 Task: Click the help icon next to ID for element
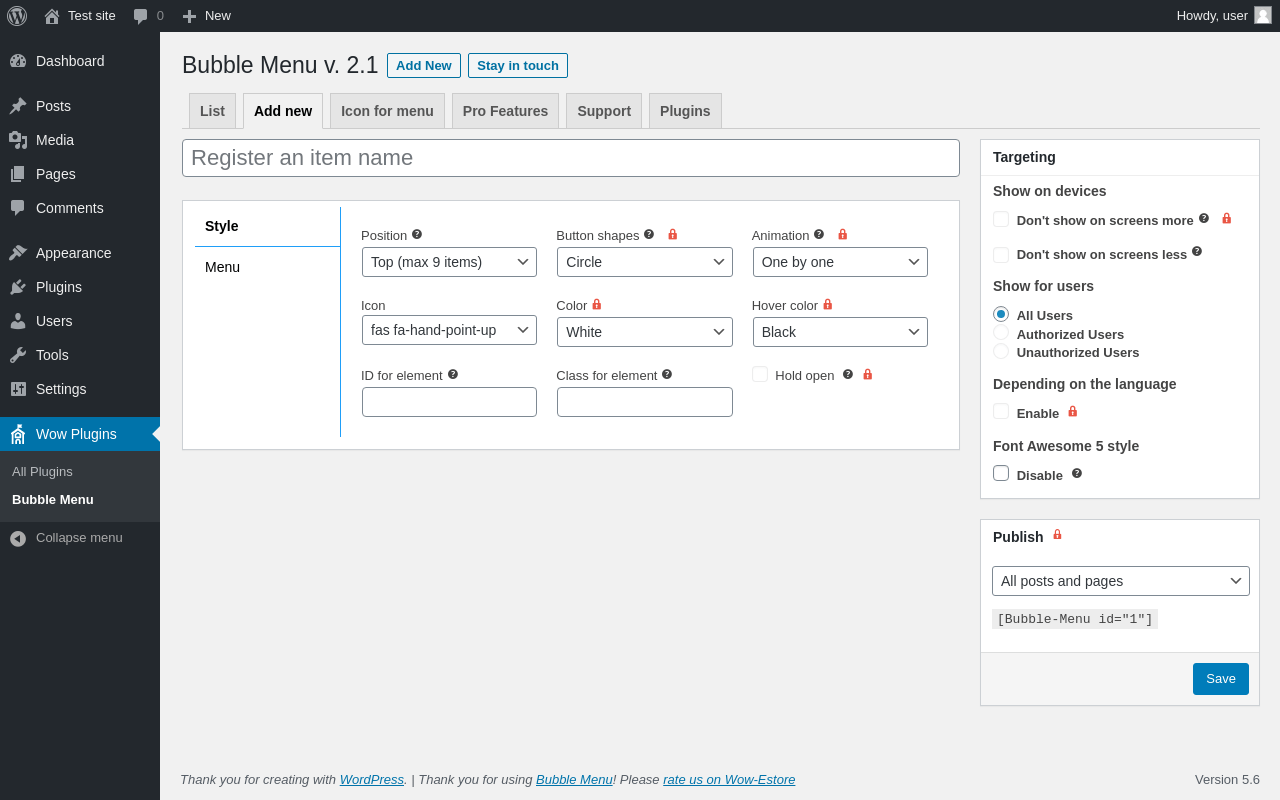pos(453,374)
